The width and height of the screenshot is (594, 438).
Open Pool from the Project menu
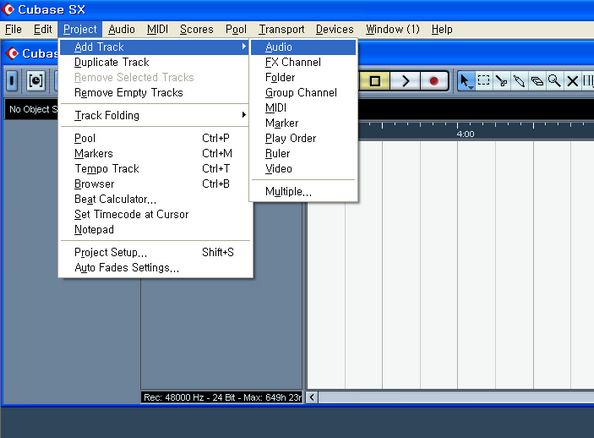pyautogui.click(x=155, y=138)
